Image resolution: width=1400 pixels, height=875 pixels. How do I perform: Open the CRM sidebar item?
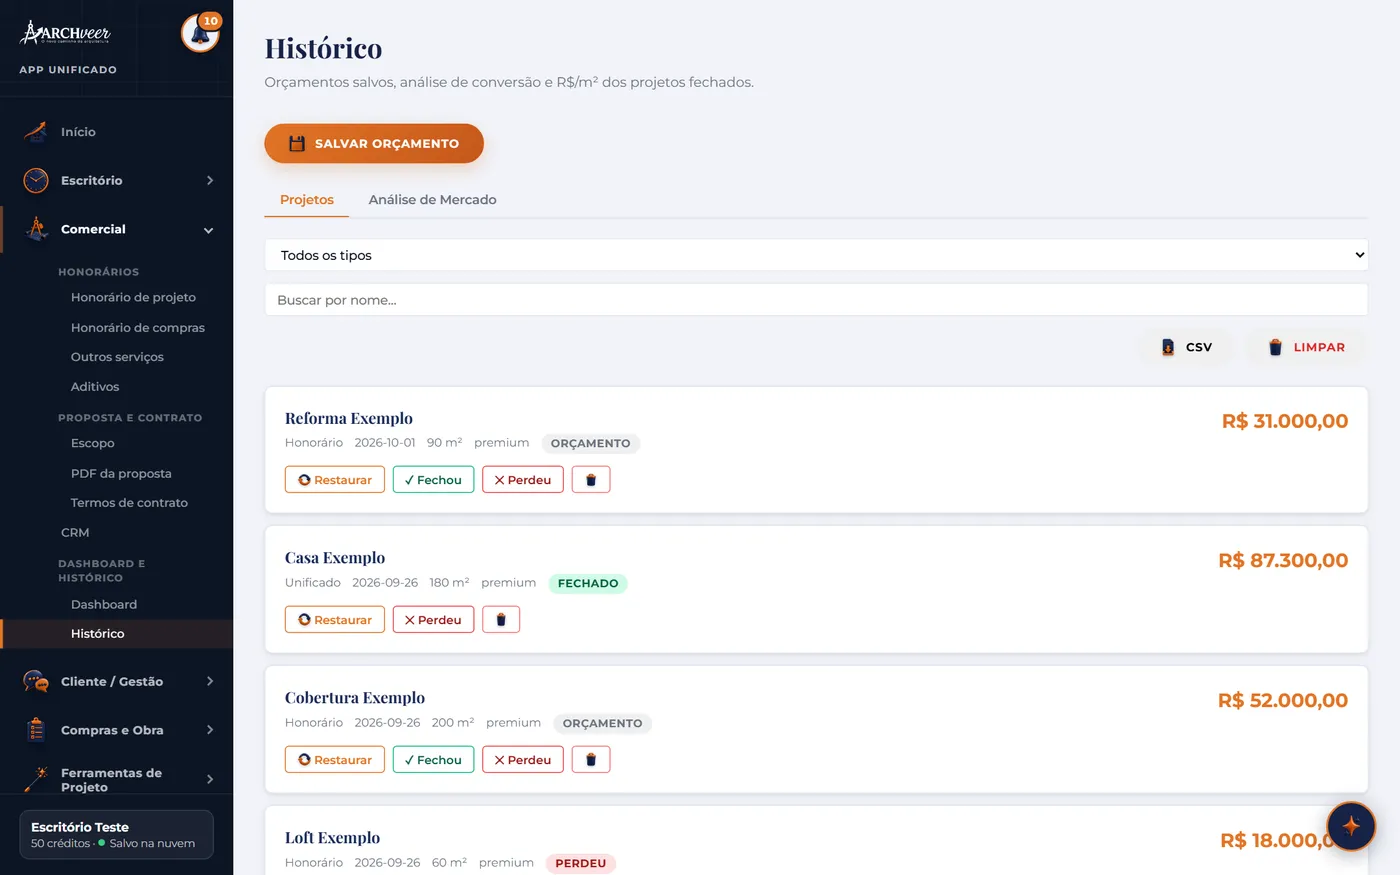click(x=75, y=533)
